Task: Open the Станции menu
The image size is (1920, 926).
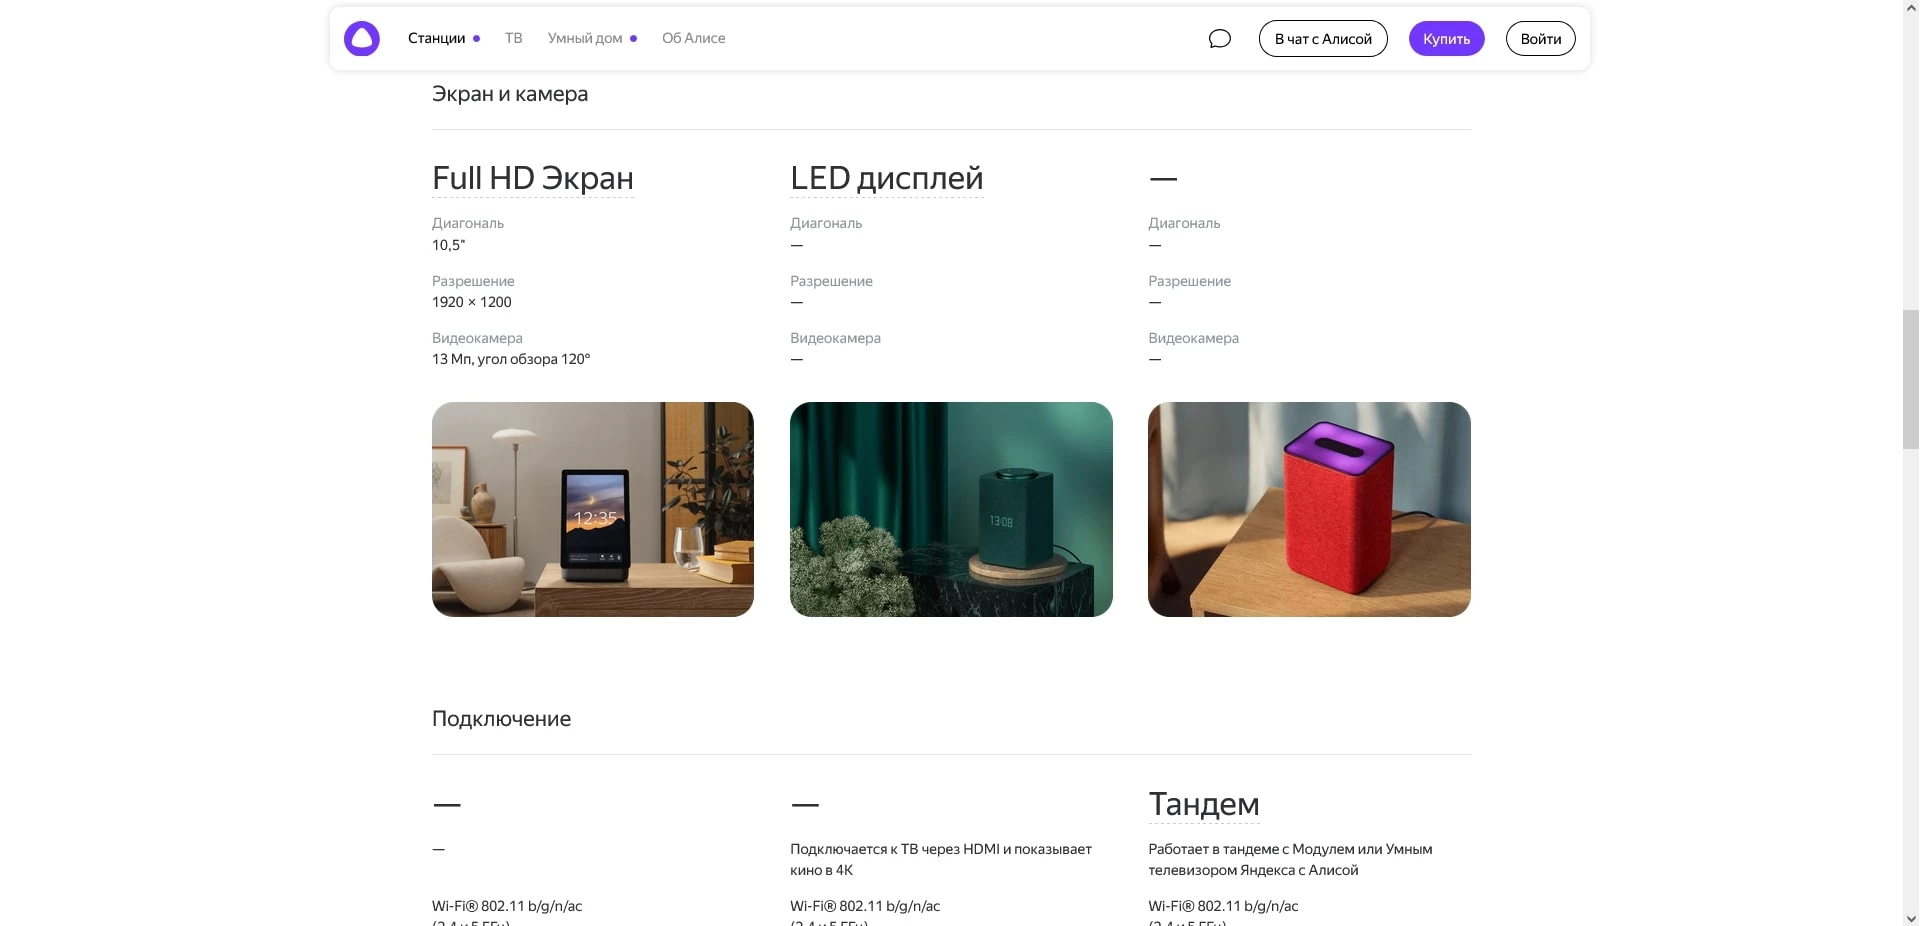Action: point(436,39)
